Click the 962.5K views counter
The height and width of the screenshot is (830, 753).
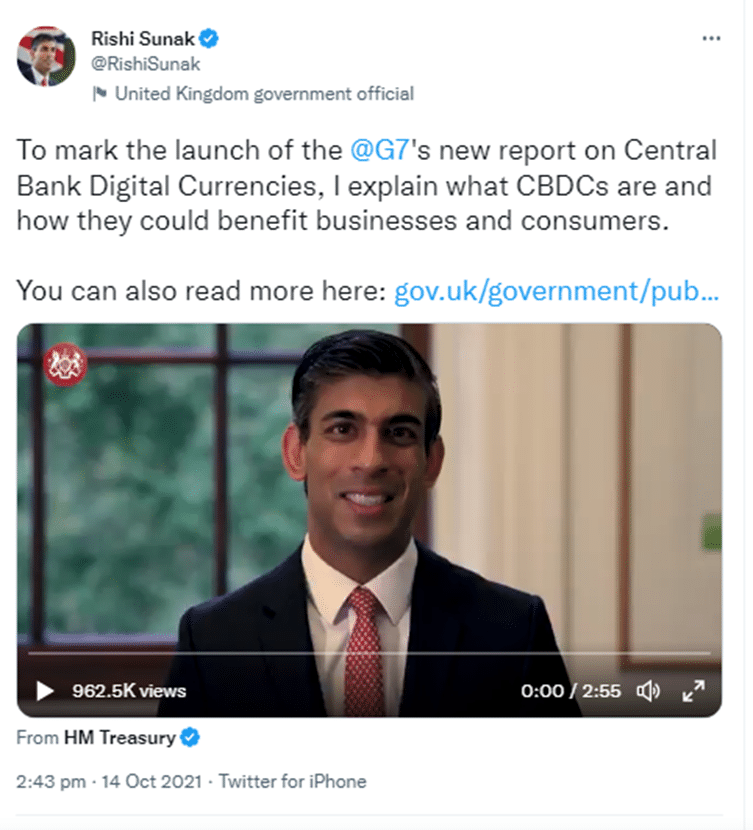tap(129, 691)
